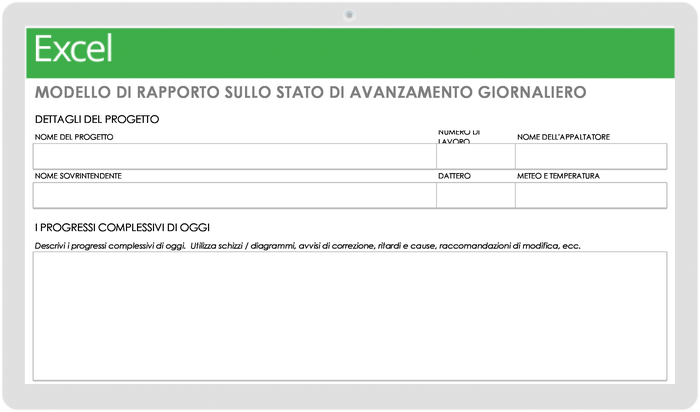700x412 pixels.
Task: Click the 'NOME DEL PROGETTO' label
Action: (x=74, y=137)
